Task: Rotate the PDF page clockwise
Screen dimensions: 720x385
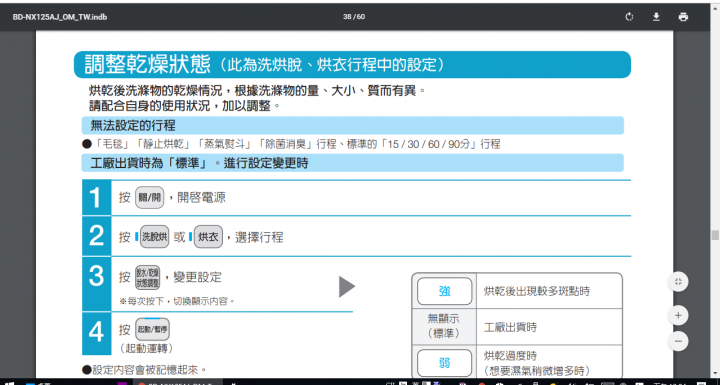Action: (x=629, y=17)
